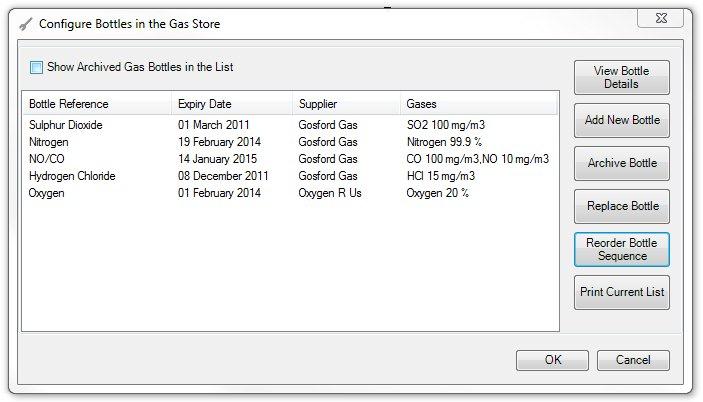
Task: Click the wrench icon in title bar
Action: (x=26, y=24)
